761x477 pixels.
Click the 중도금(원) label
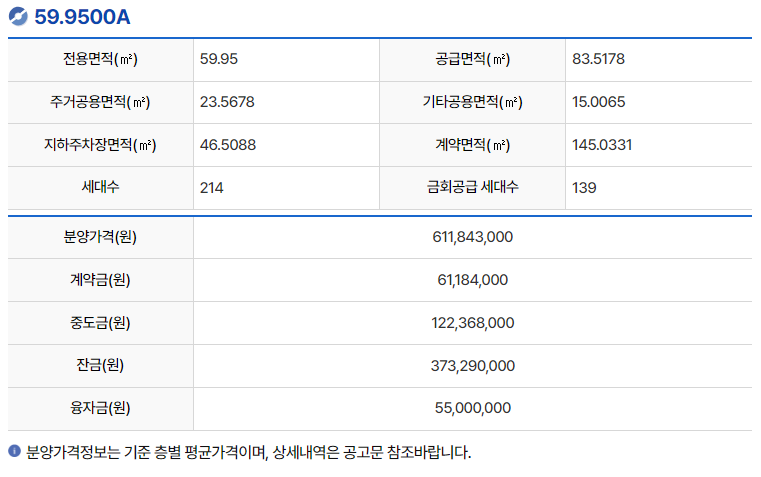(100, 323)
